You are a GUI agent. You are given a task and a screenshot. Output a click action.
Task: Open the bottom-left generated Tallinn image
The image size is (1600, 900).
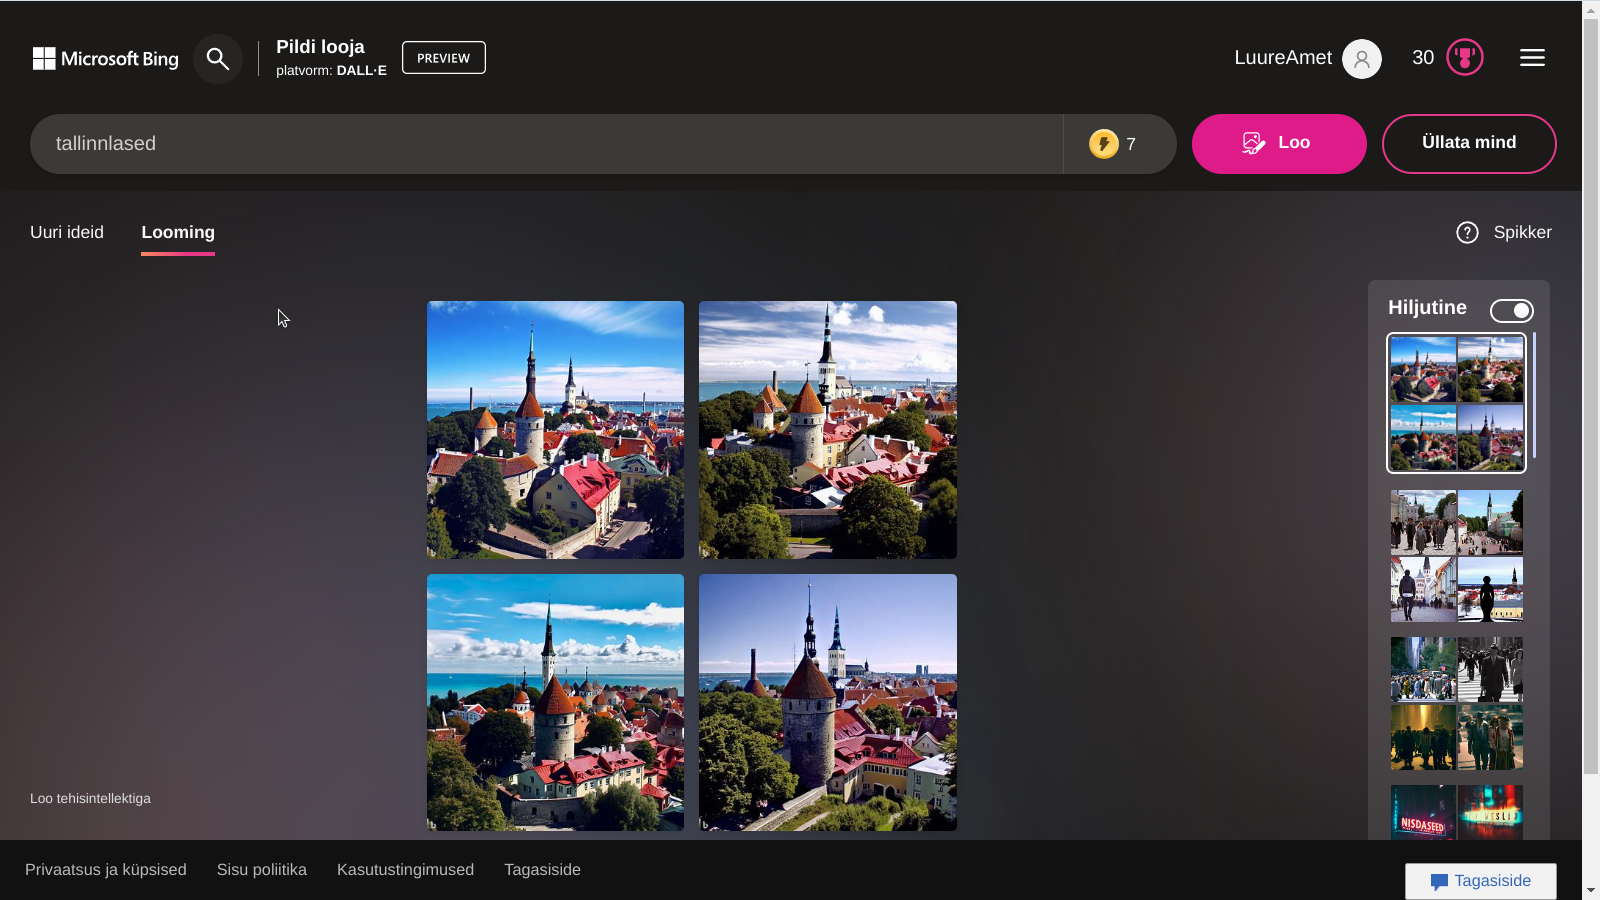pos(556,703)
